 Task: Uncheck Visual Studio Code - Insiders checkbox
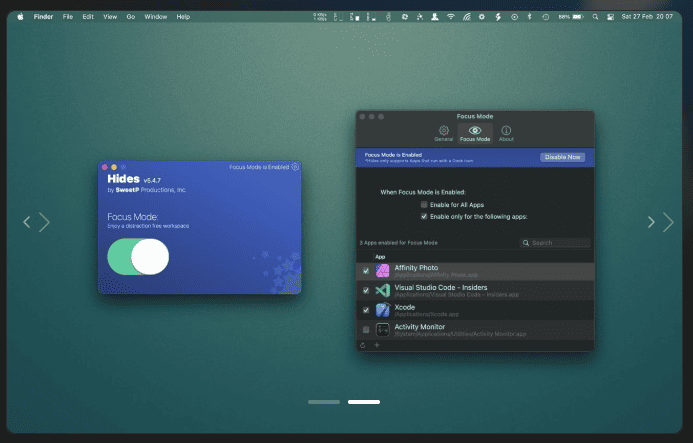(x=366, y=290)
